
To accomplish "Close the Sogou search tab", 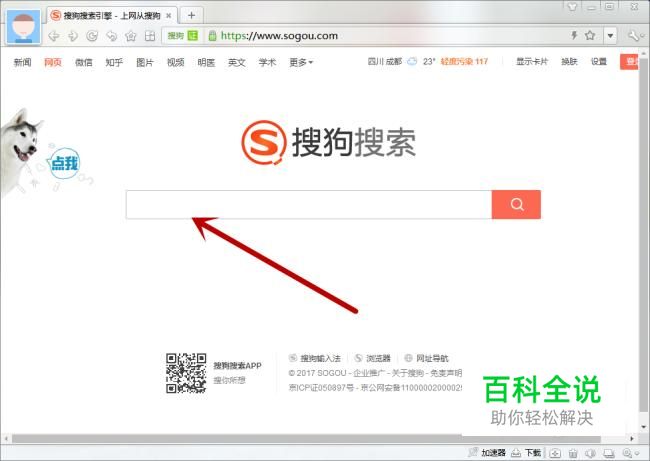I will tap(169, 16).
